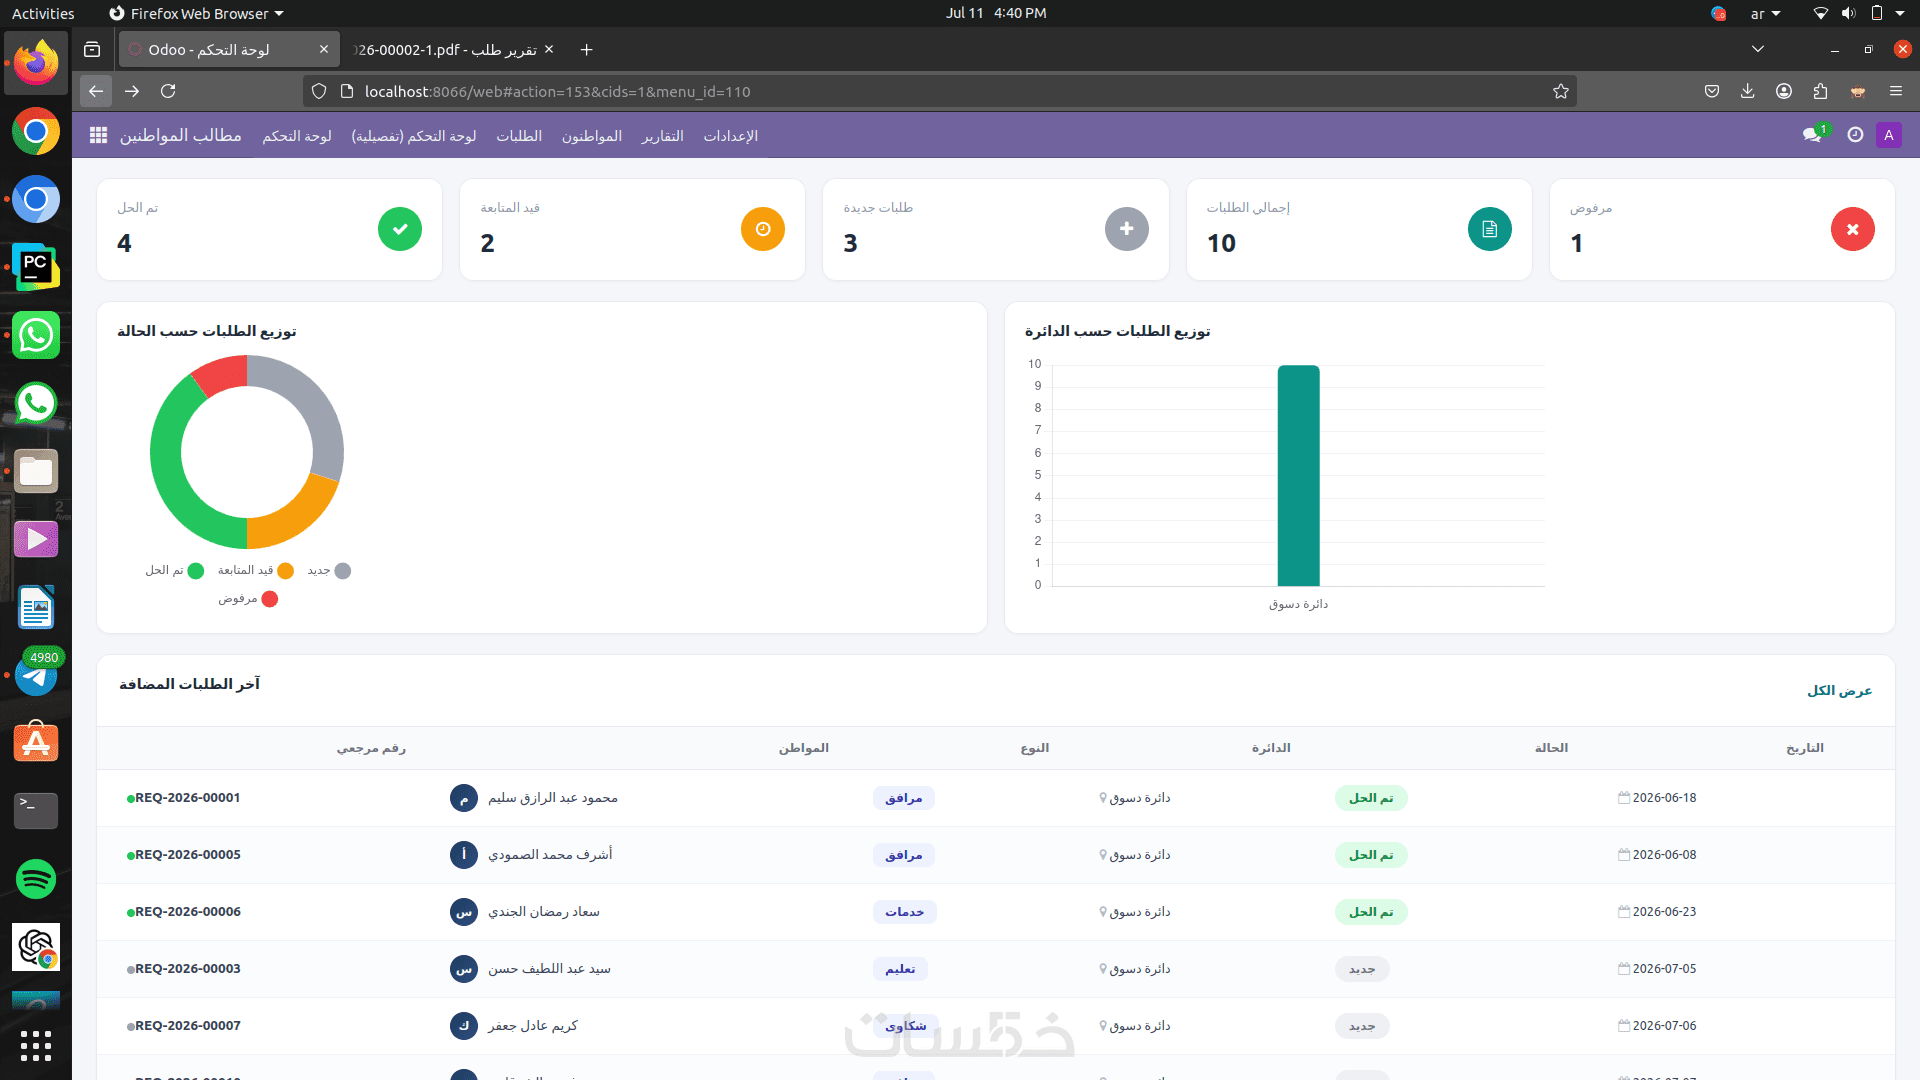The width and height of the screenshot is (1920, 1080).
Task: Click the دائرة دسوق teal bar
Action: coord(1298,475)
